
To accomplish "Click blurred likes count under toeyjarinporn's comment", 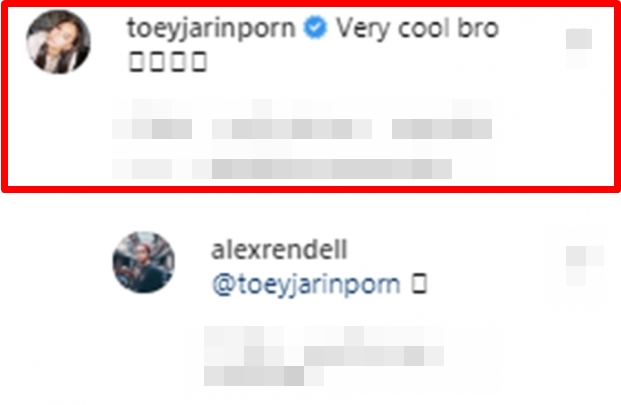I will (292, 129).
